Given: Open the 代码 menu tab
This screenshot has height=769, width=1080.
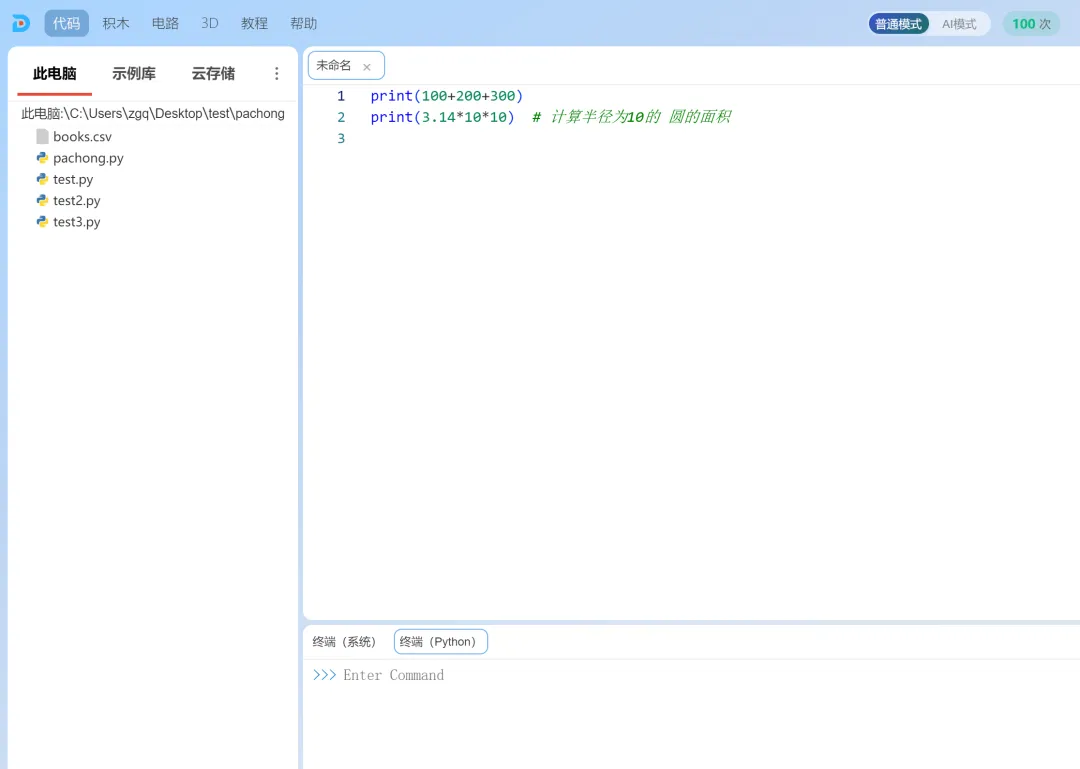Looking at the screenshot, I should click(67, 23).
